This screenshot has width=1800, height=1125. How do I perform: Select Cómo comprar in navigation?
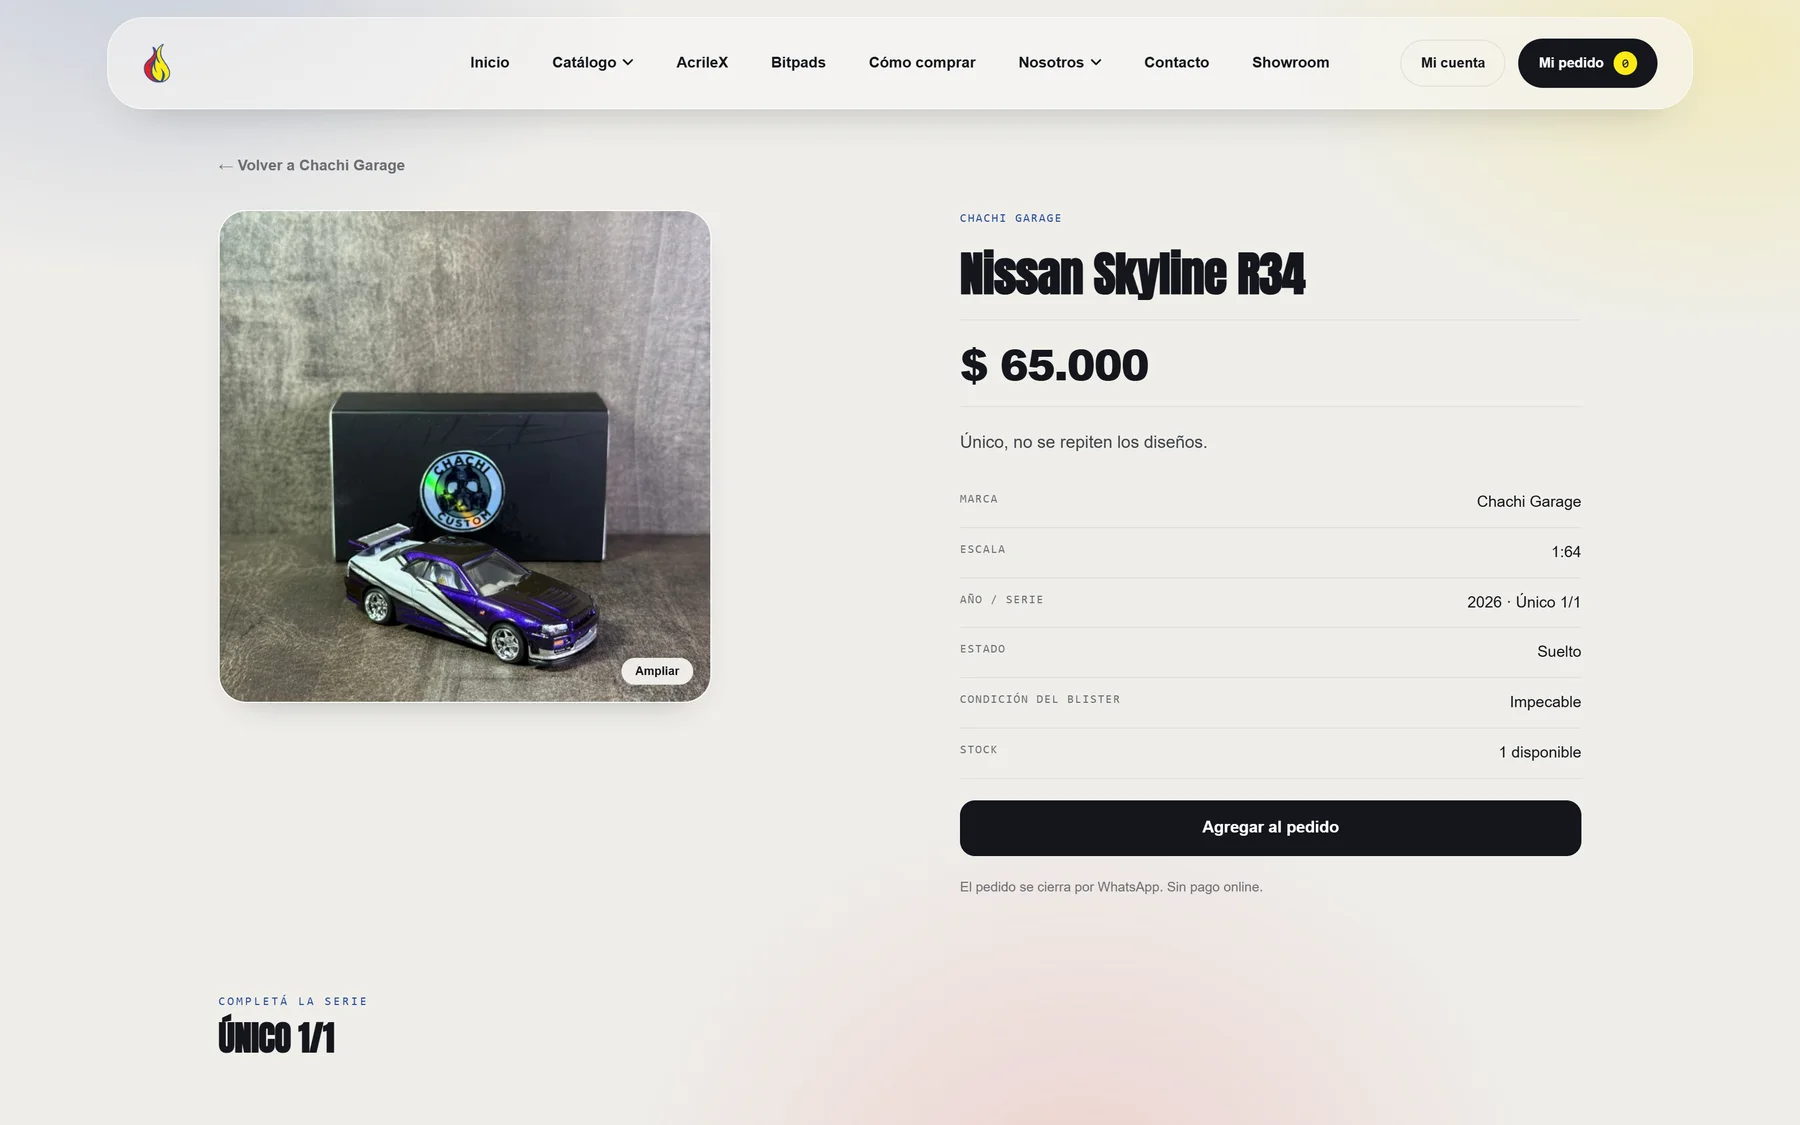[922, 62]
